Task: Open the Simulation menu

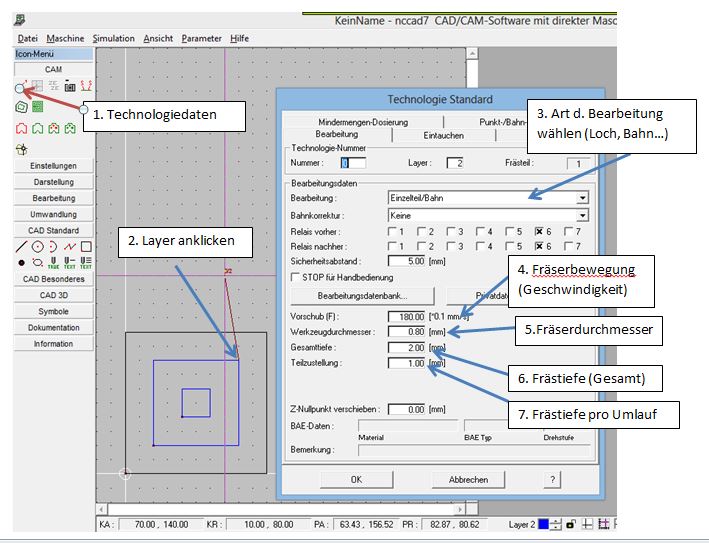Action: coord(113,38)
